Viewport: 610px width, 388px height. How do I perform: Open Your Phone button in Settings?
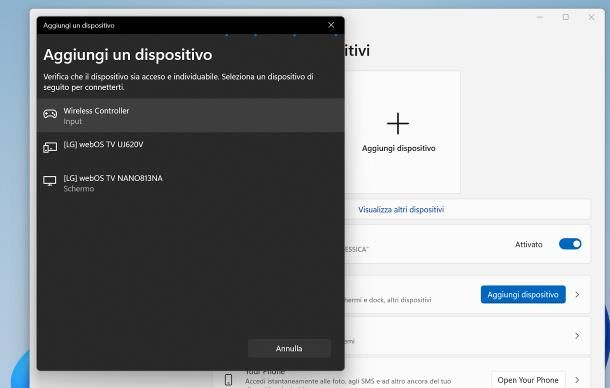tap(528, 380)
